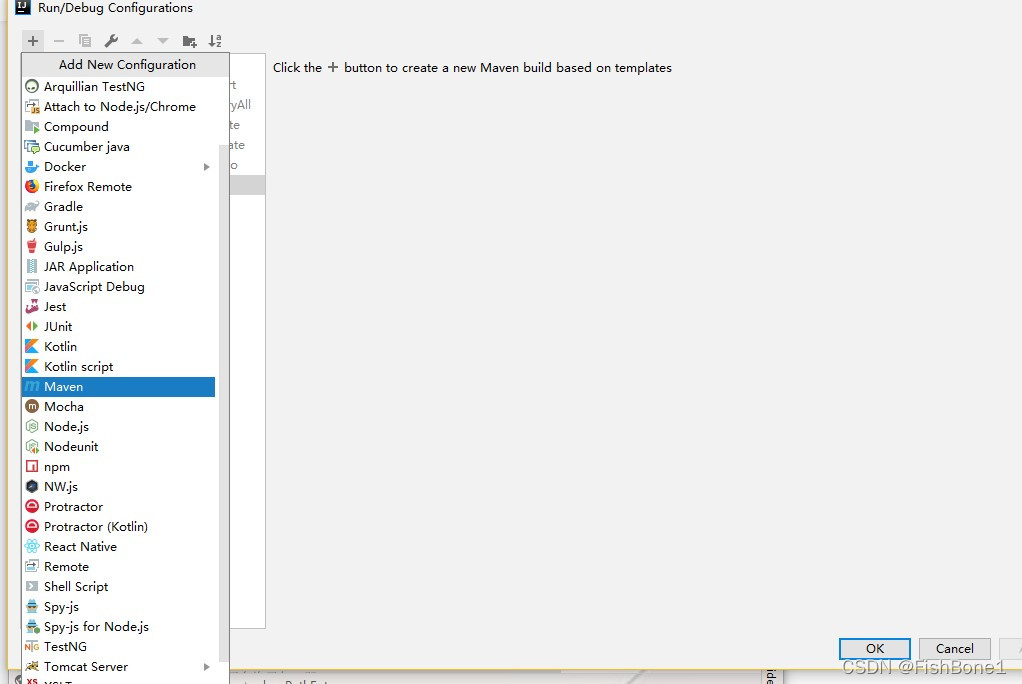Click the Mocha icon
The width and height of the screenshot is (1022, 684).
point(32,407)
